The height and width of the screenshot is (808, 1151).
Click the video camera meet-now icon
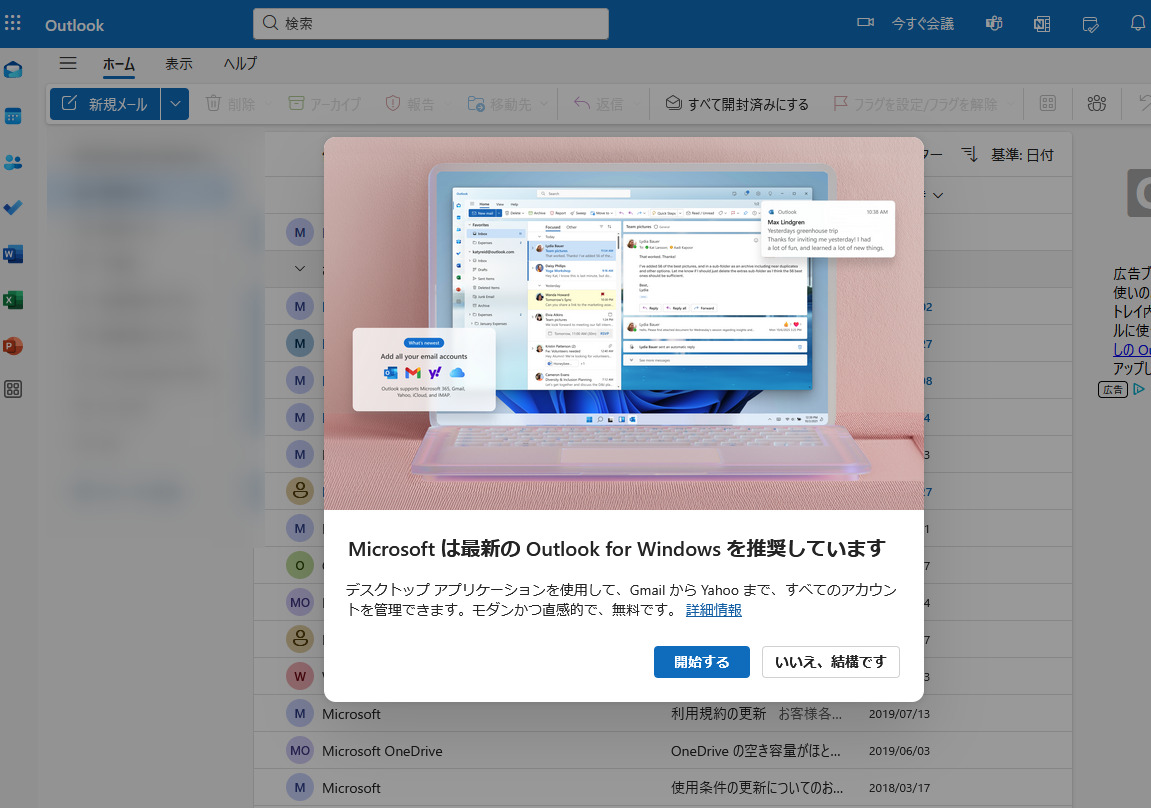click(865, 23)
